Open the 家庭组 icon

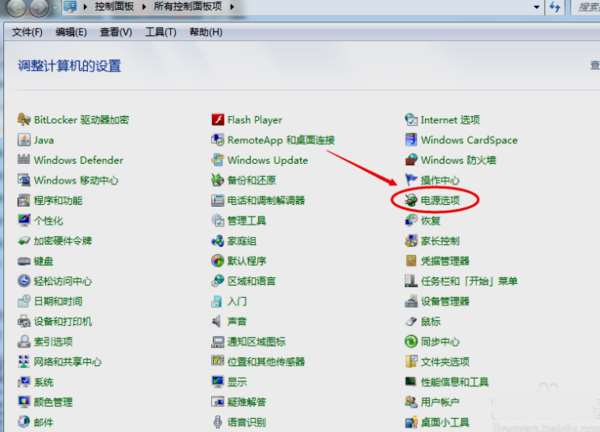click(x=217, y=241)
